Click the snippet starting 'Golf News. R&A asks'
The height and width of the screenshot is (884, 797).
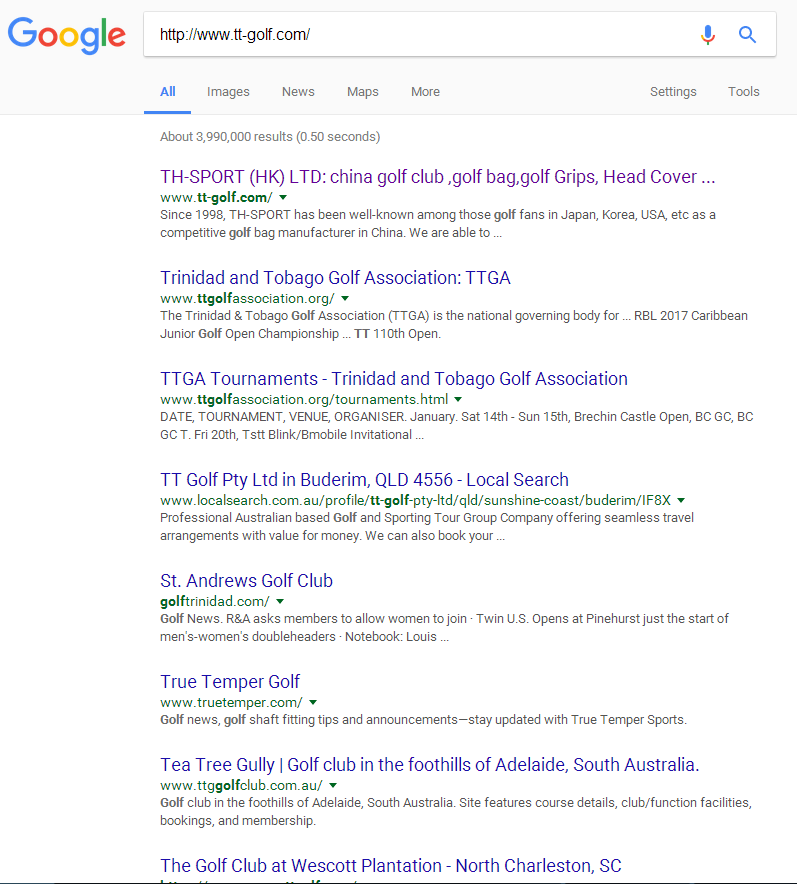tap(444, 627)
